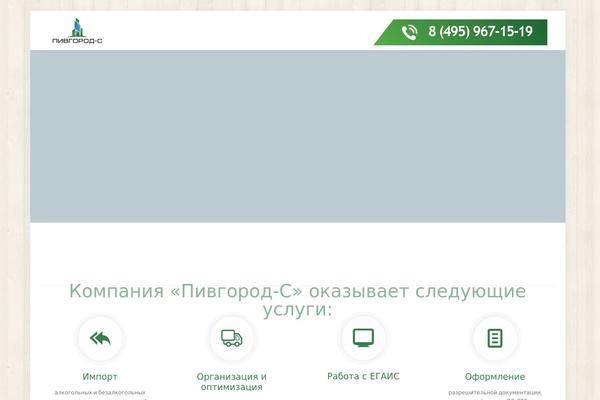Image resolution: width=600 pixels, height=400 pixels.
Task: Call the number 8 (495) 967-15-19
Action: point(480,31)
